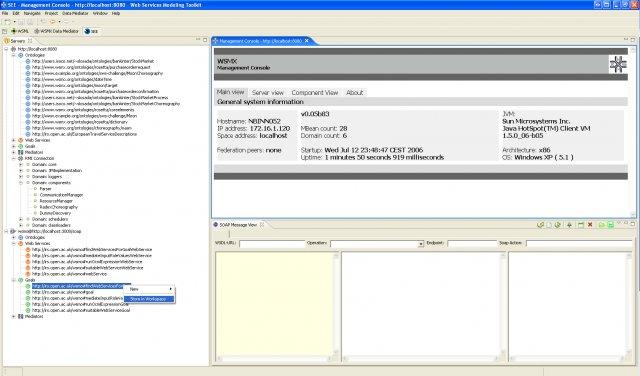Open the Data Mediator menu
The width and height of the screenshot is (640, 376).
click(75, 13)
